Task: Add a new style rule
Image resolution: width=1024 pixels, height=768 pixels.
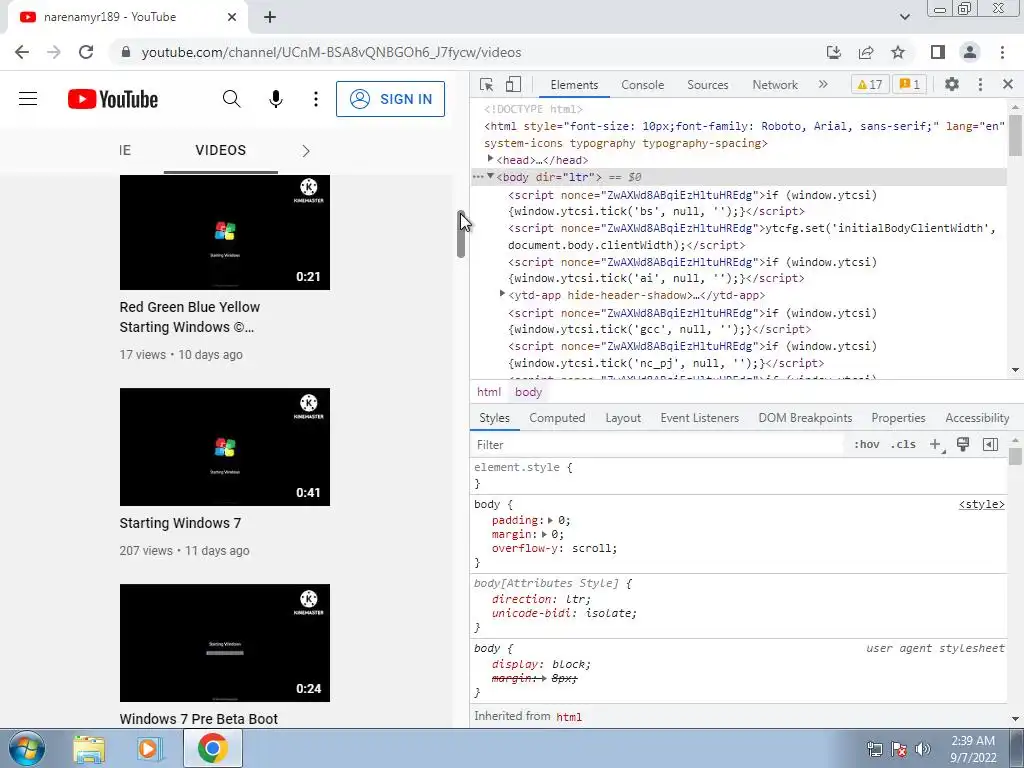Action: pyautogui.click(x=935, y=445)
